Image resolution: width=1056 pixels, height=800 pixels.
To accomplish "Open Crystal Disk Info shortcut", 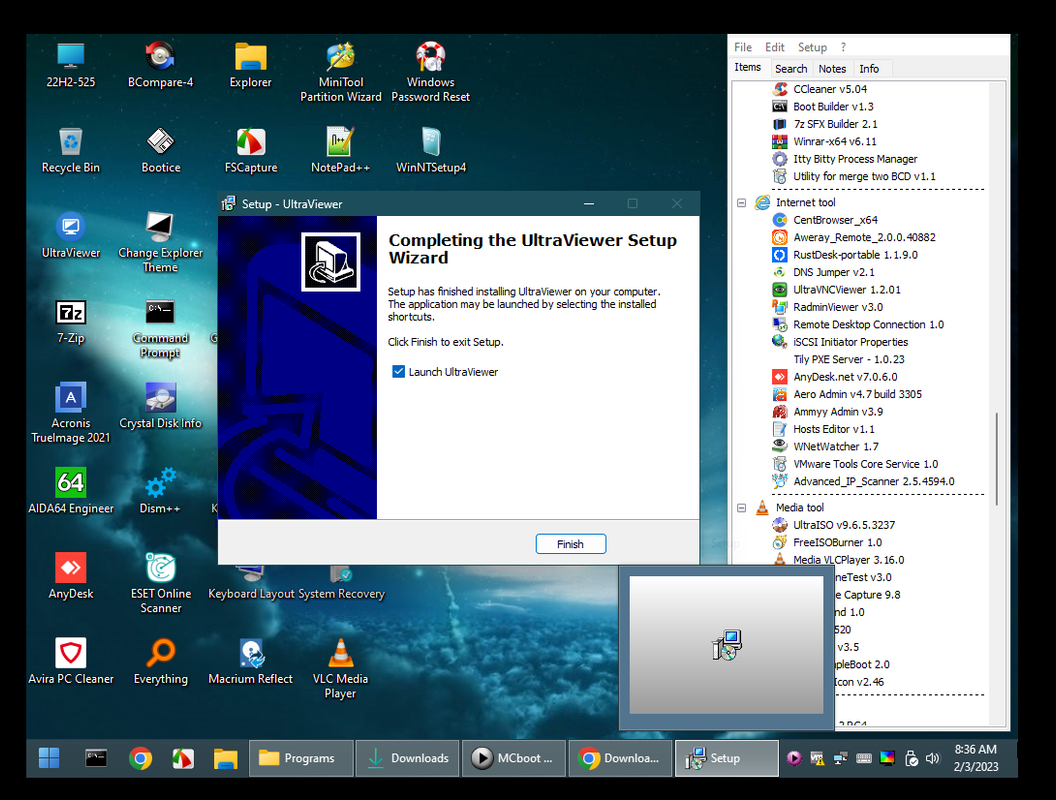I will click(x=160, y=406).
